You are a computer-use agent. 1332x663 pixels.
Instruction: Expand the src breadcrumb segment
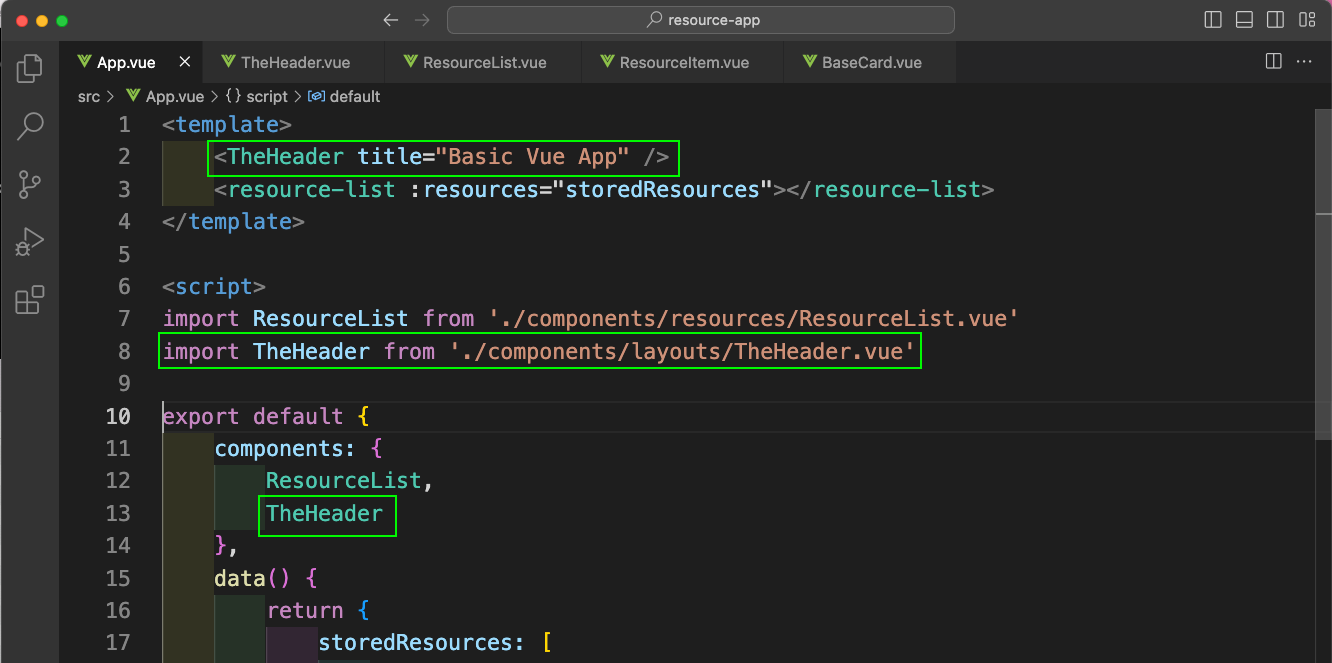pos(89,96)
